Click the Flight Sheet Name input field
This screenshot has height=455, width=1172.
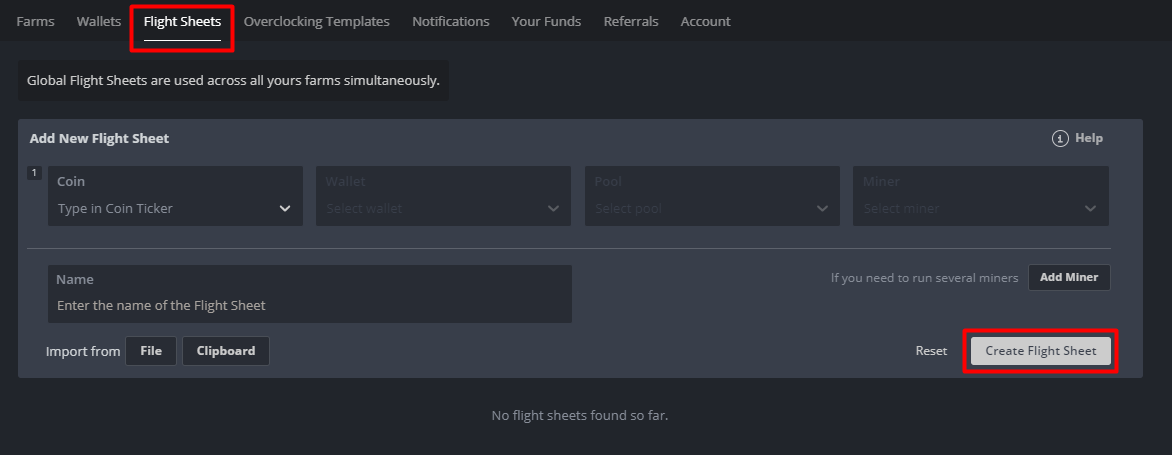[x=310, y=305]
